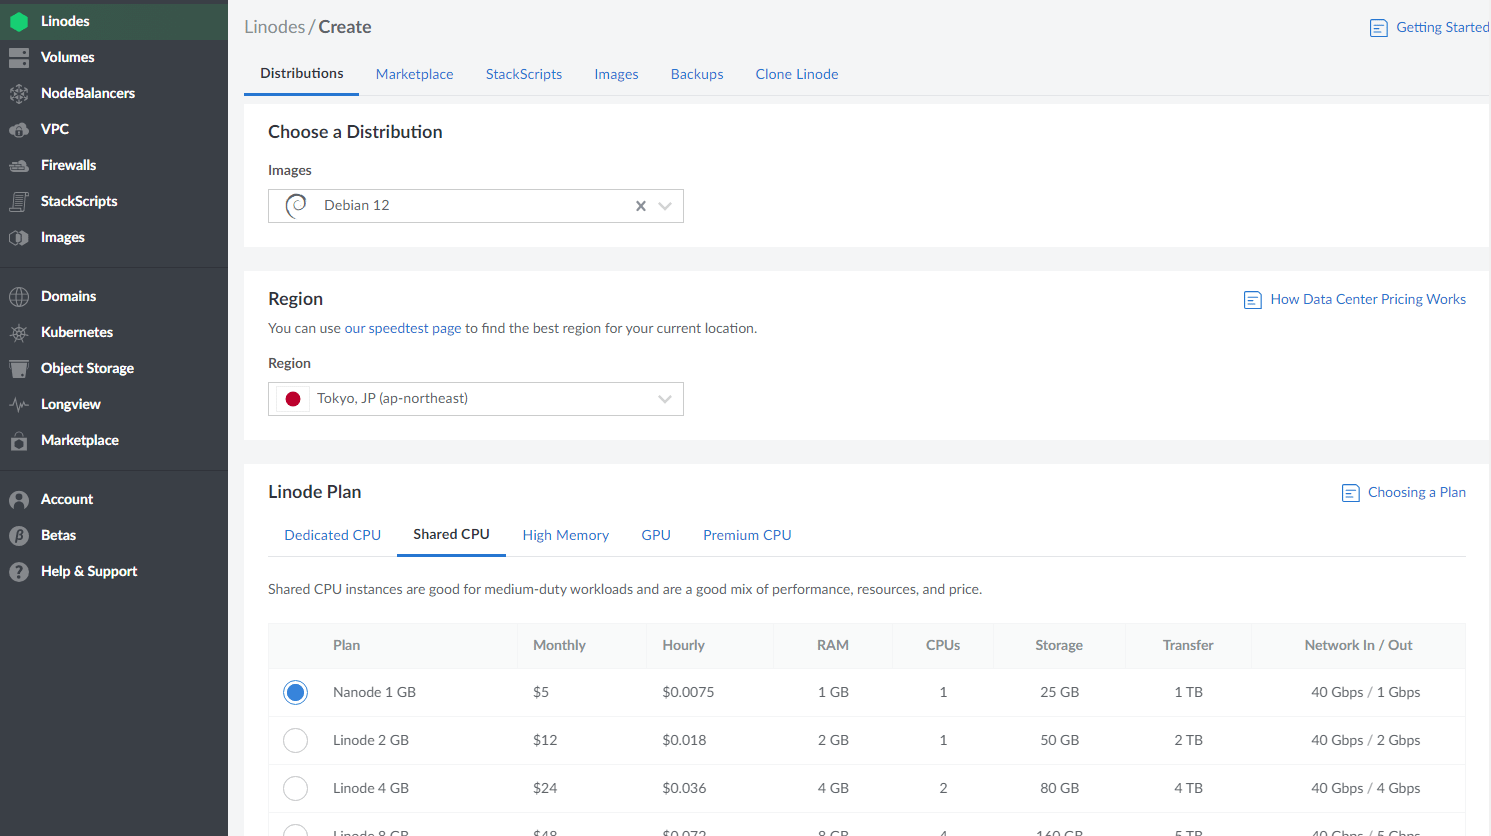This screenshot has height=836, width=1491.
Task: Switch to Dedicated CPU plan tab
Action: coord(332,535)
